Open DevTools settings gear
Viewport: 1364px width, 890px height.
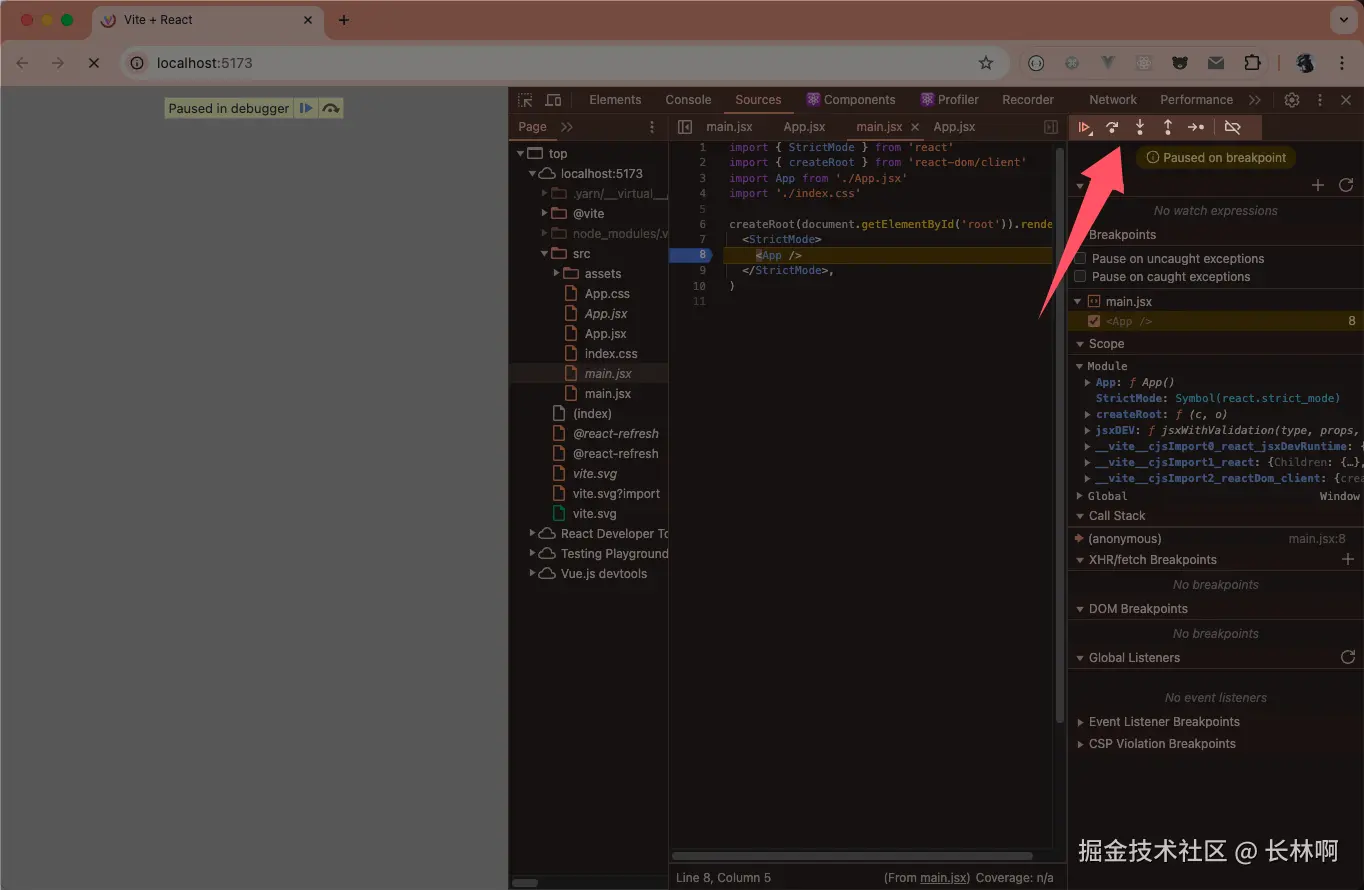(x=1292, y=100)
